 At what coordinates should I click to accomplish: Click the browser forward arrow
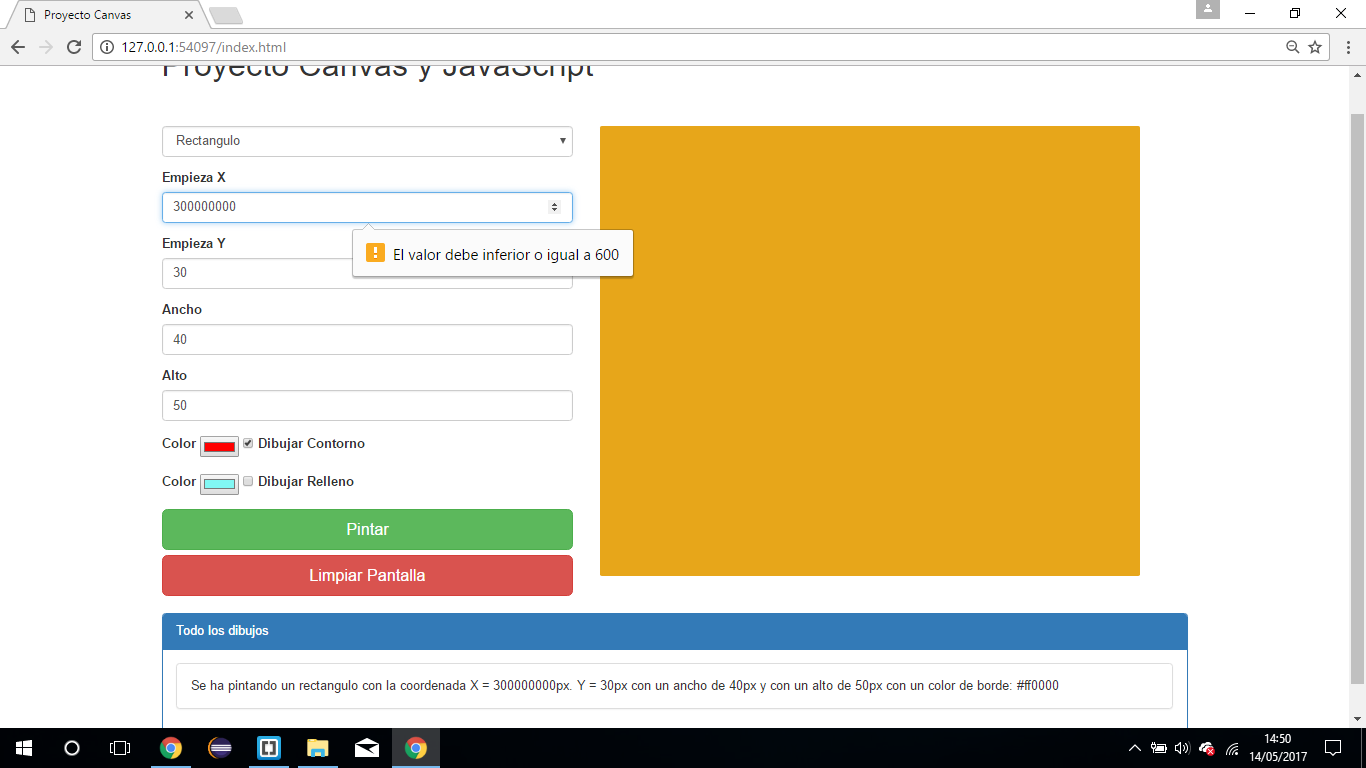click(x=46, y=47)
